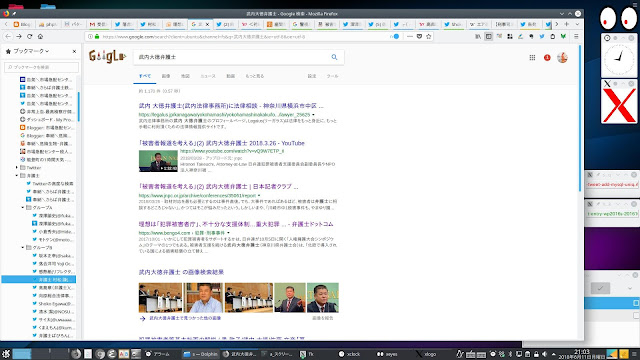This screenshot has width=640, height=360.
Task: Click the Google logo
Action: 107,56
